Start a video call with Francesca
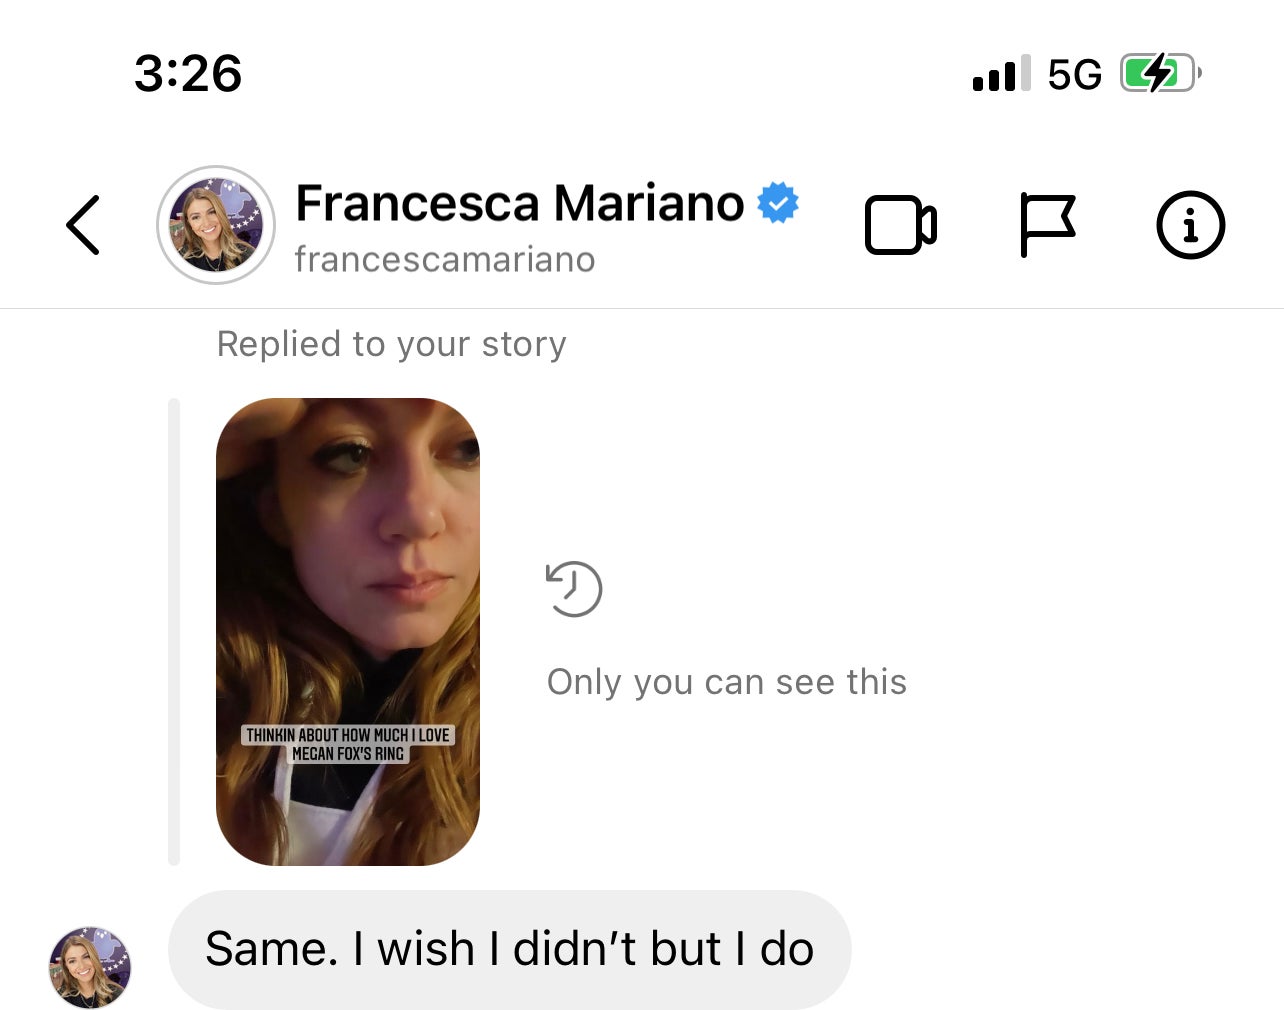The image size is (1284, 1010). pyautogui.click(x=900, y=225)
